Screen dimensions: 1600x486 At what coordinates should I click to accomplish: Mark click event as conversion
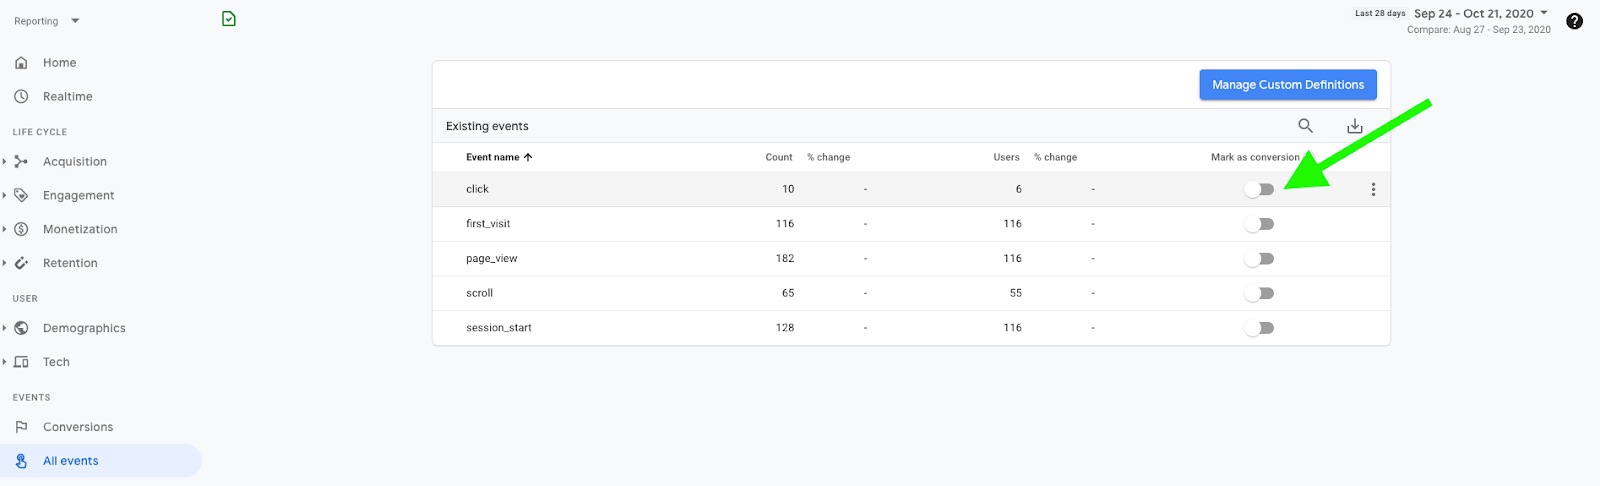[x=1259, y=189]
